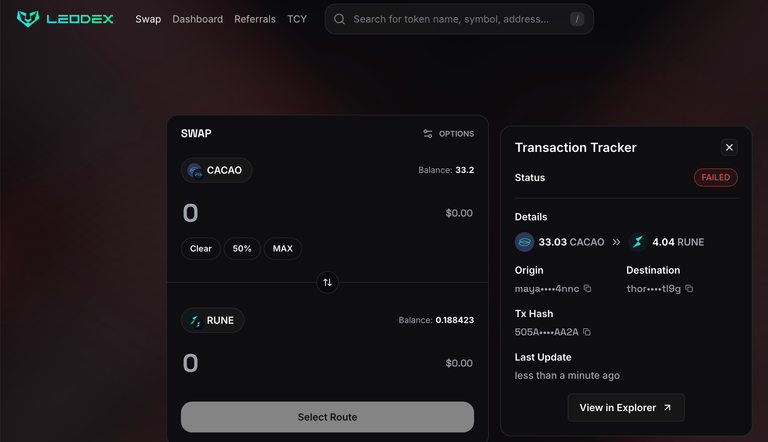
Task: Open the CACAO token selector
Action: tap(216, 170)
